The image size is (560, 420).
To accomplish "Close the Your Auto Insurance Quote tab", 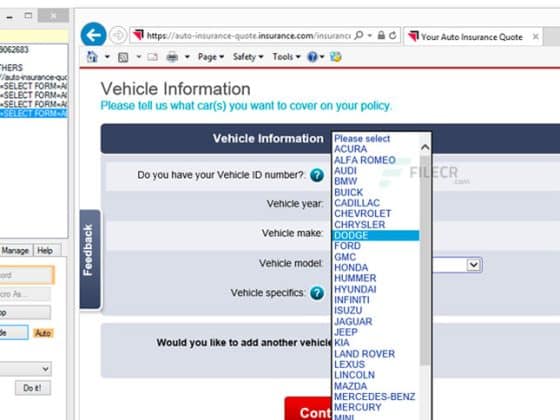I will pos(535,36).
